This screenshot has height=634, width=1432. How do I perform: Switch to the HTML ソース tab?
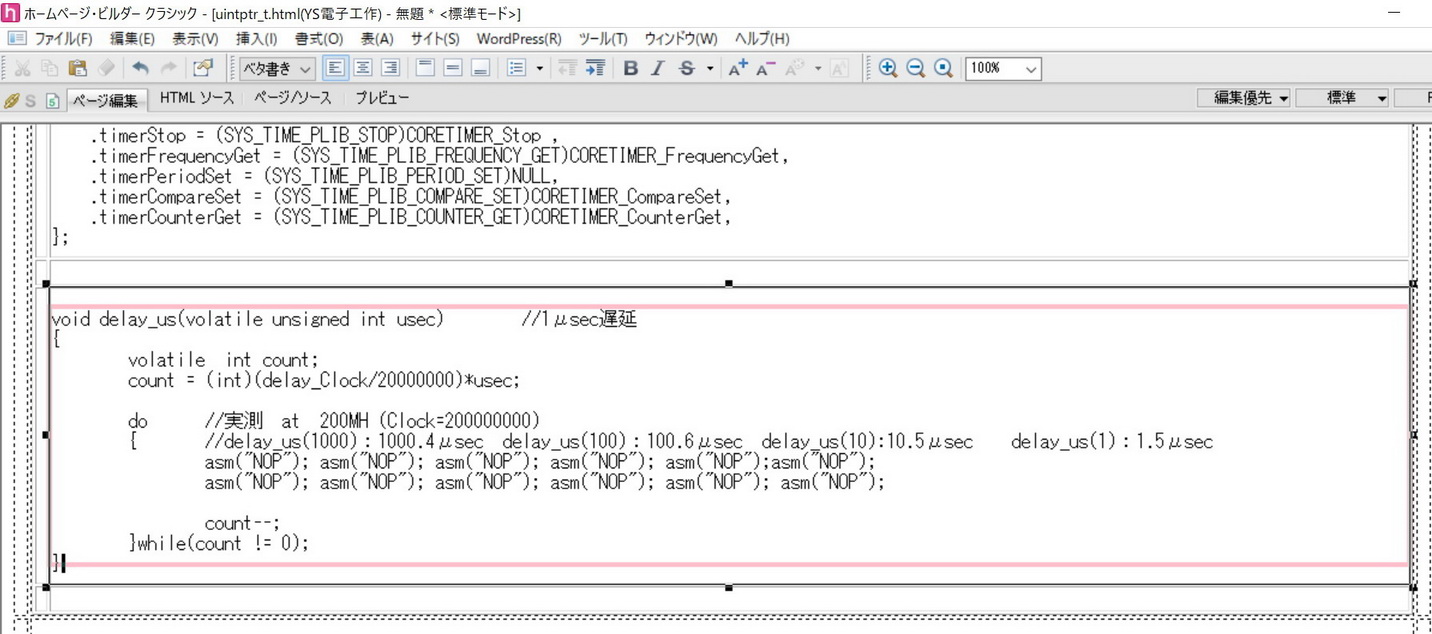click(x=196, y=98)
